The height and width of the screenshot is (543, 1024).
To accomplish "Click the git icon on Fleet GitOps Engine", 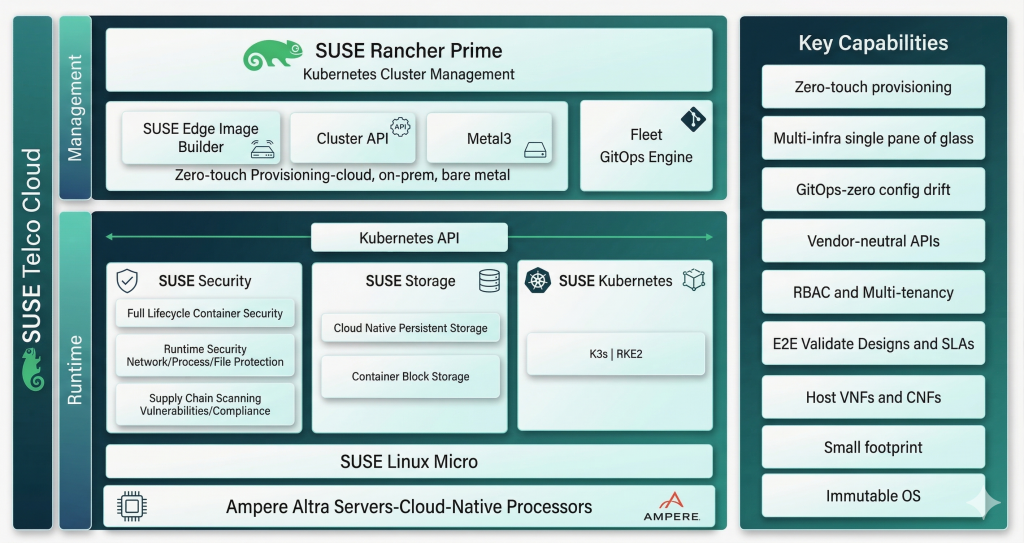I will pyautogui.click(x=693, y=119).
